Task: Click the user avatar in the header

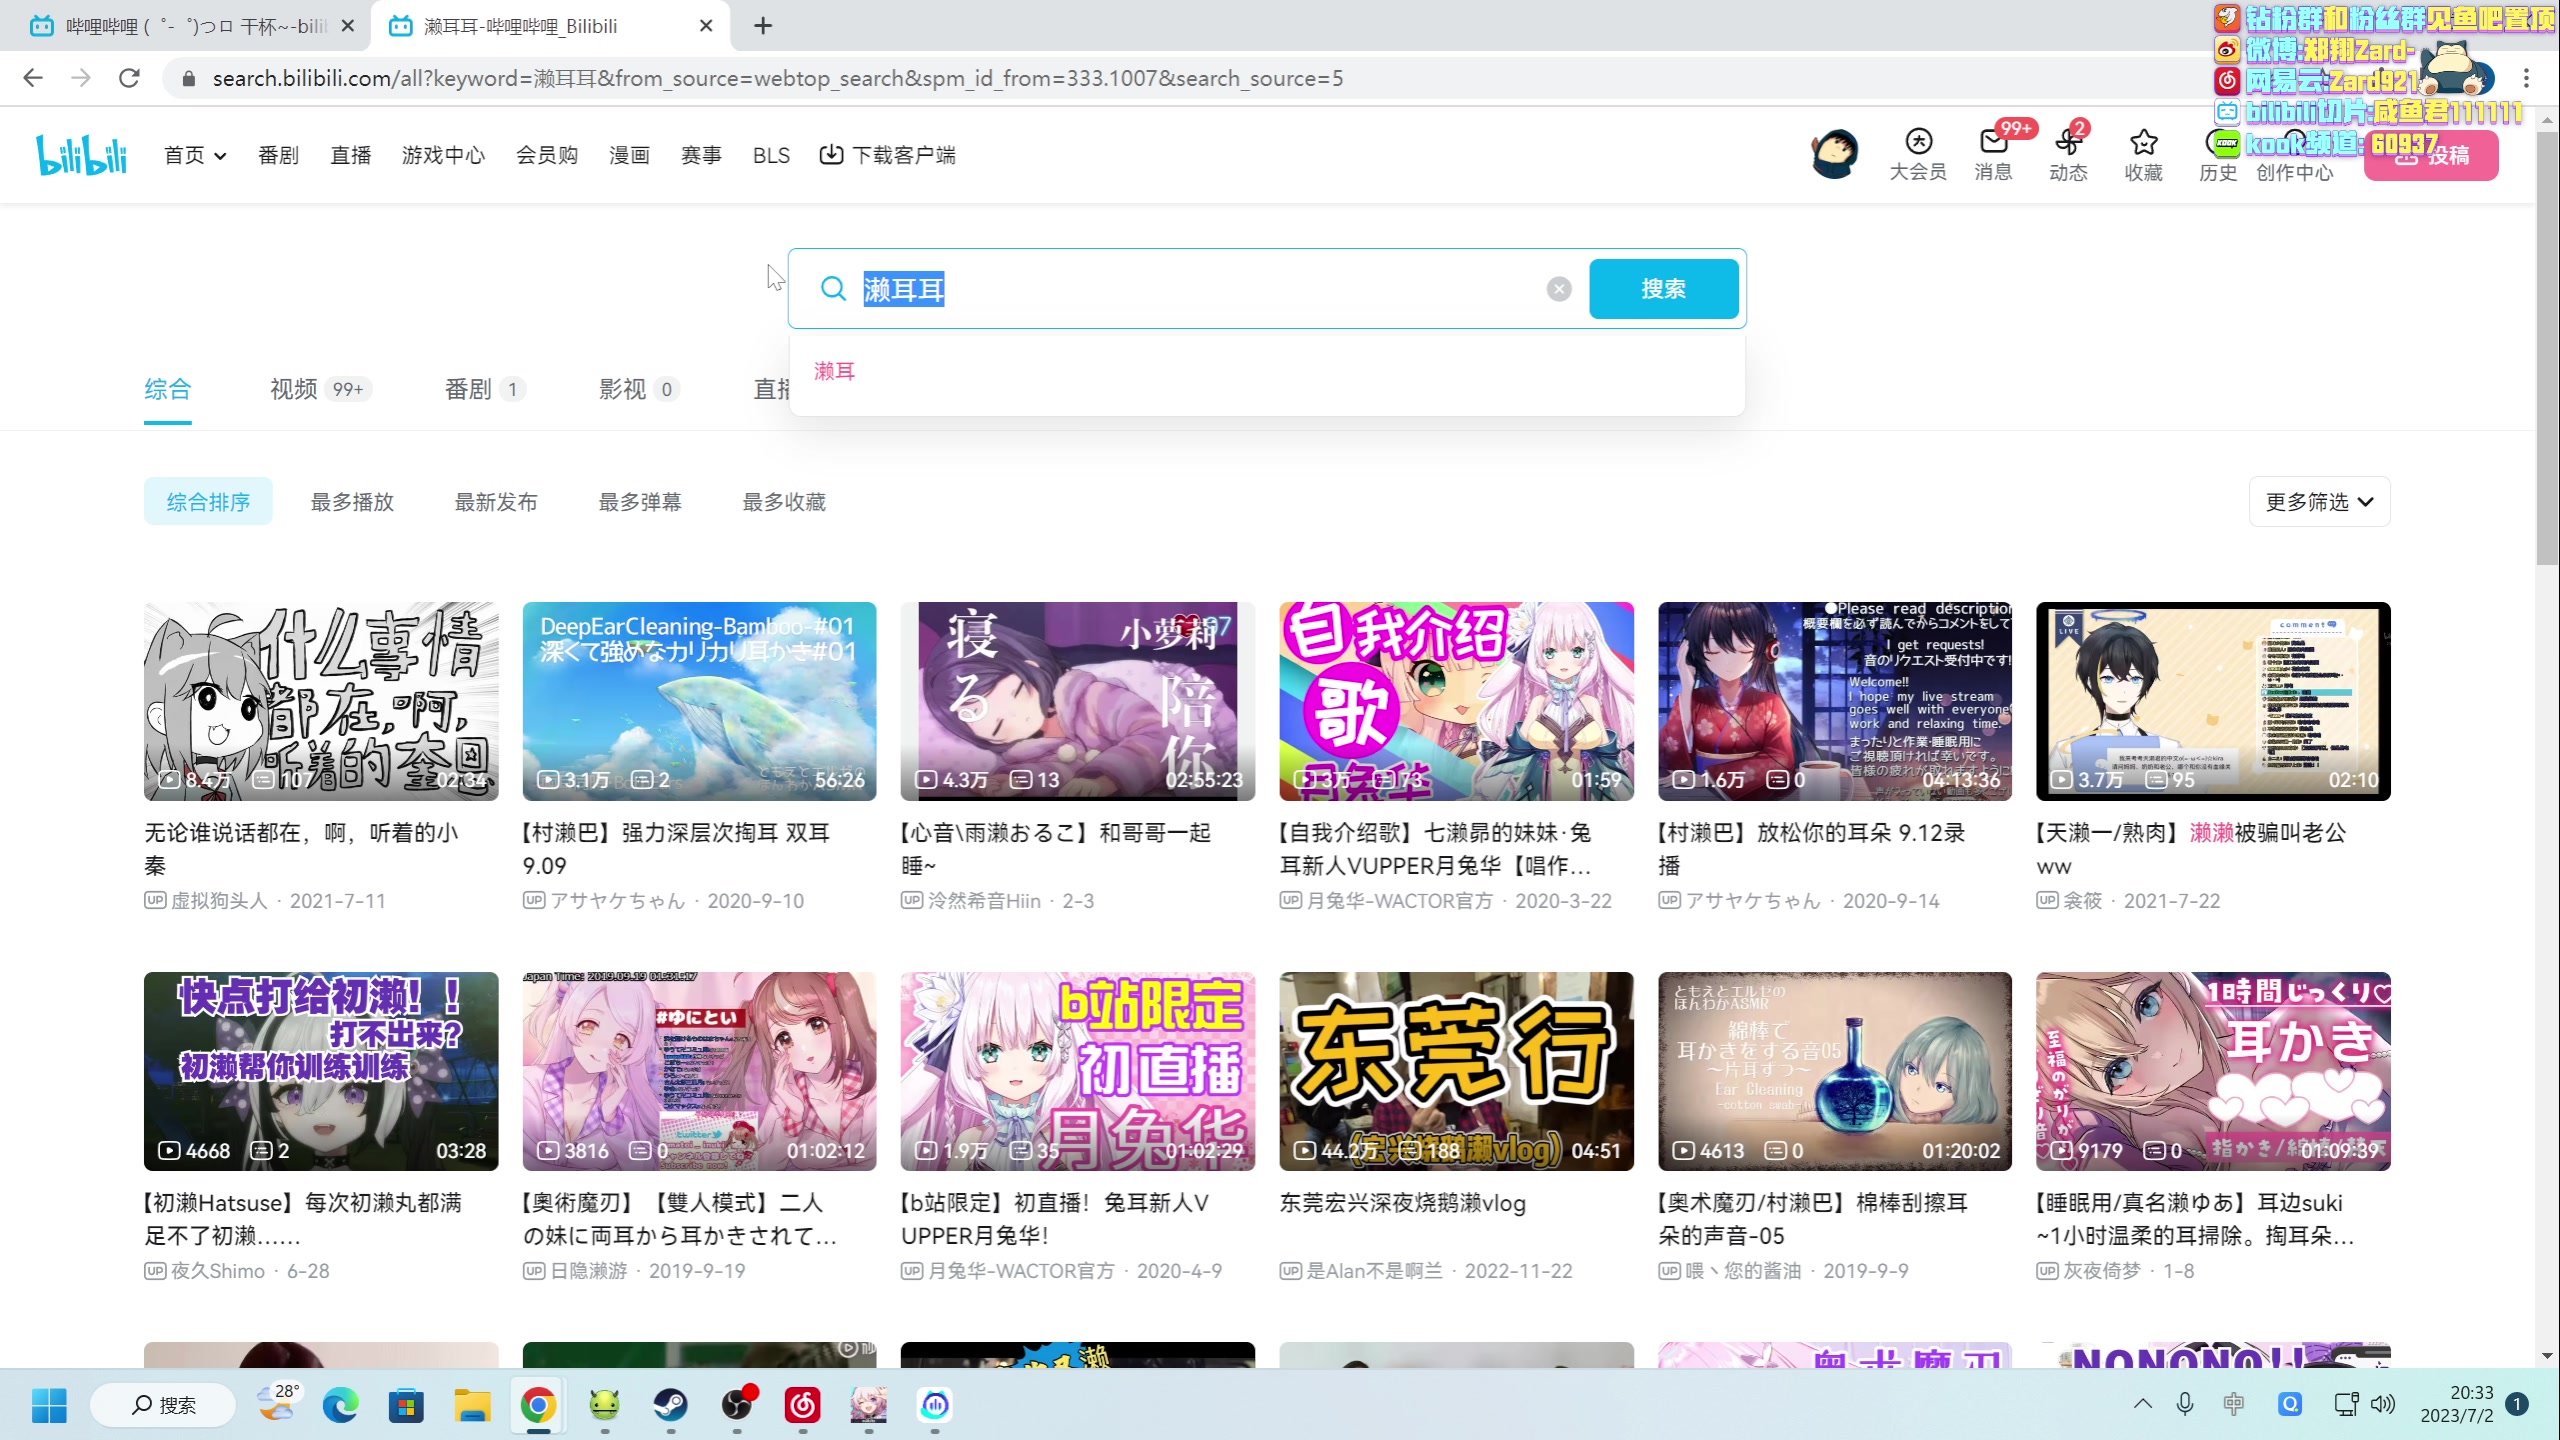Action: coord(1834,155)
